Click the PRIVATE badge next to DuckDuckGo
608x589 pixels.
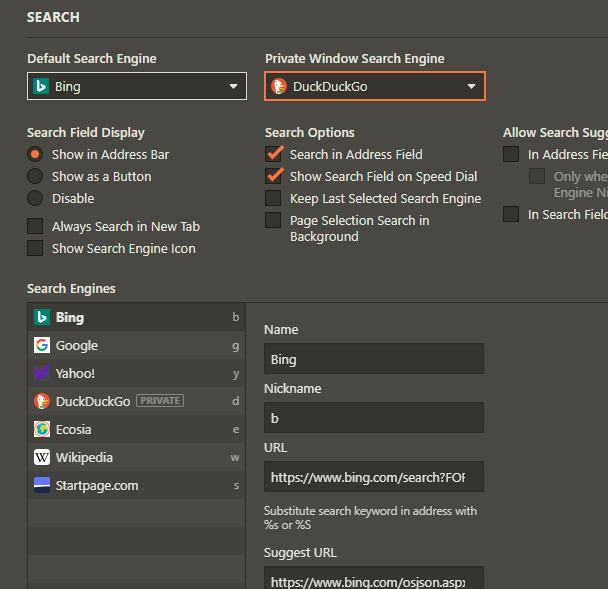(160, 401)
